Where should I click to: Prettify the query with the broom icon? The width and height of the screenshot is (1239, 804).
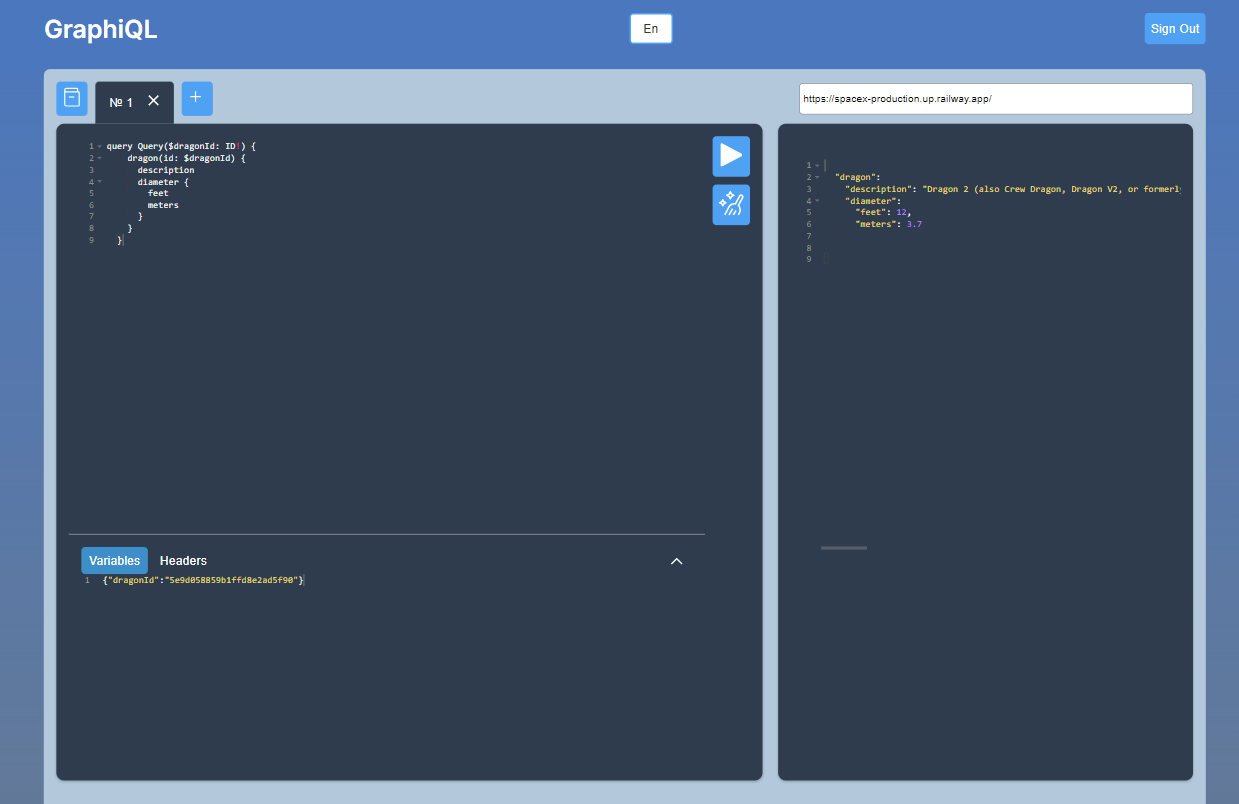pyautogui.click(x=731, y=205)
